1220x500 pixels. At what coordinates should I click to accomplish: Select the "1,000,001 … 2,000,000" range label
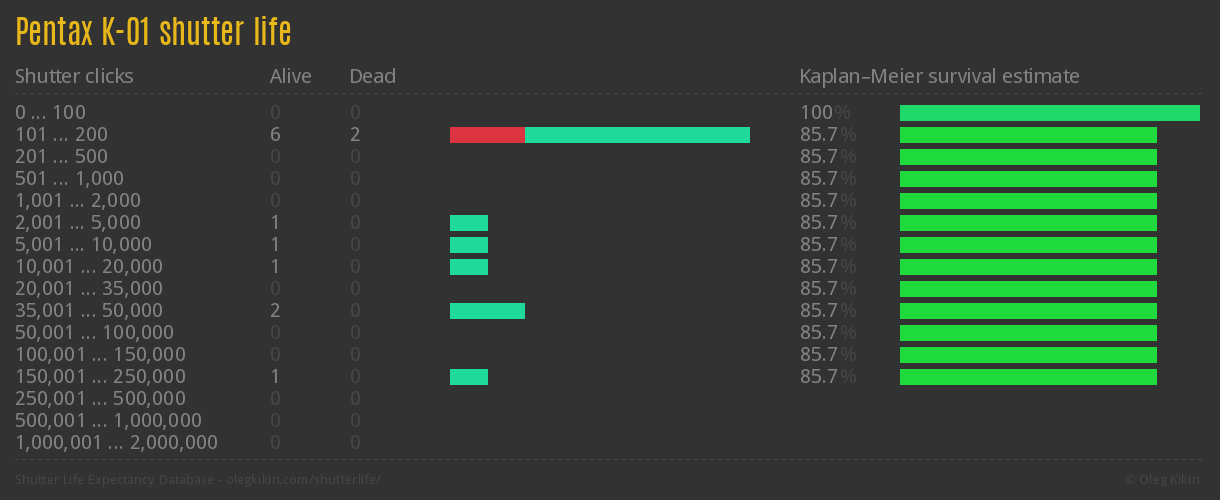(116, 443)
